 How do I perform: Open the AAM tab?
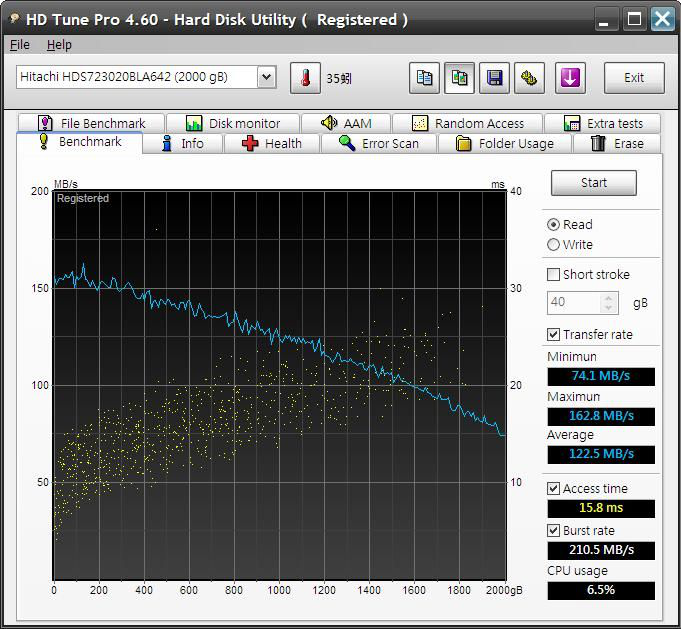346,123
